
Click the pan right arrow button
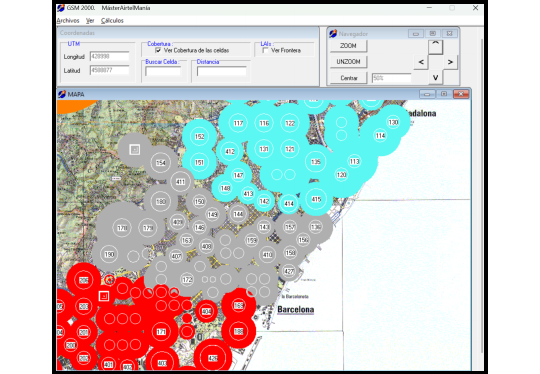click(x=450, y=62)
